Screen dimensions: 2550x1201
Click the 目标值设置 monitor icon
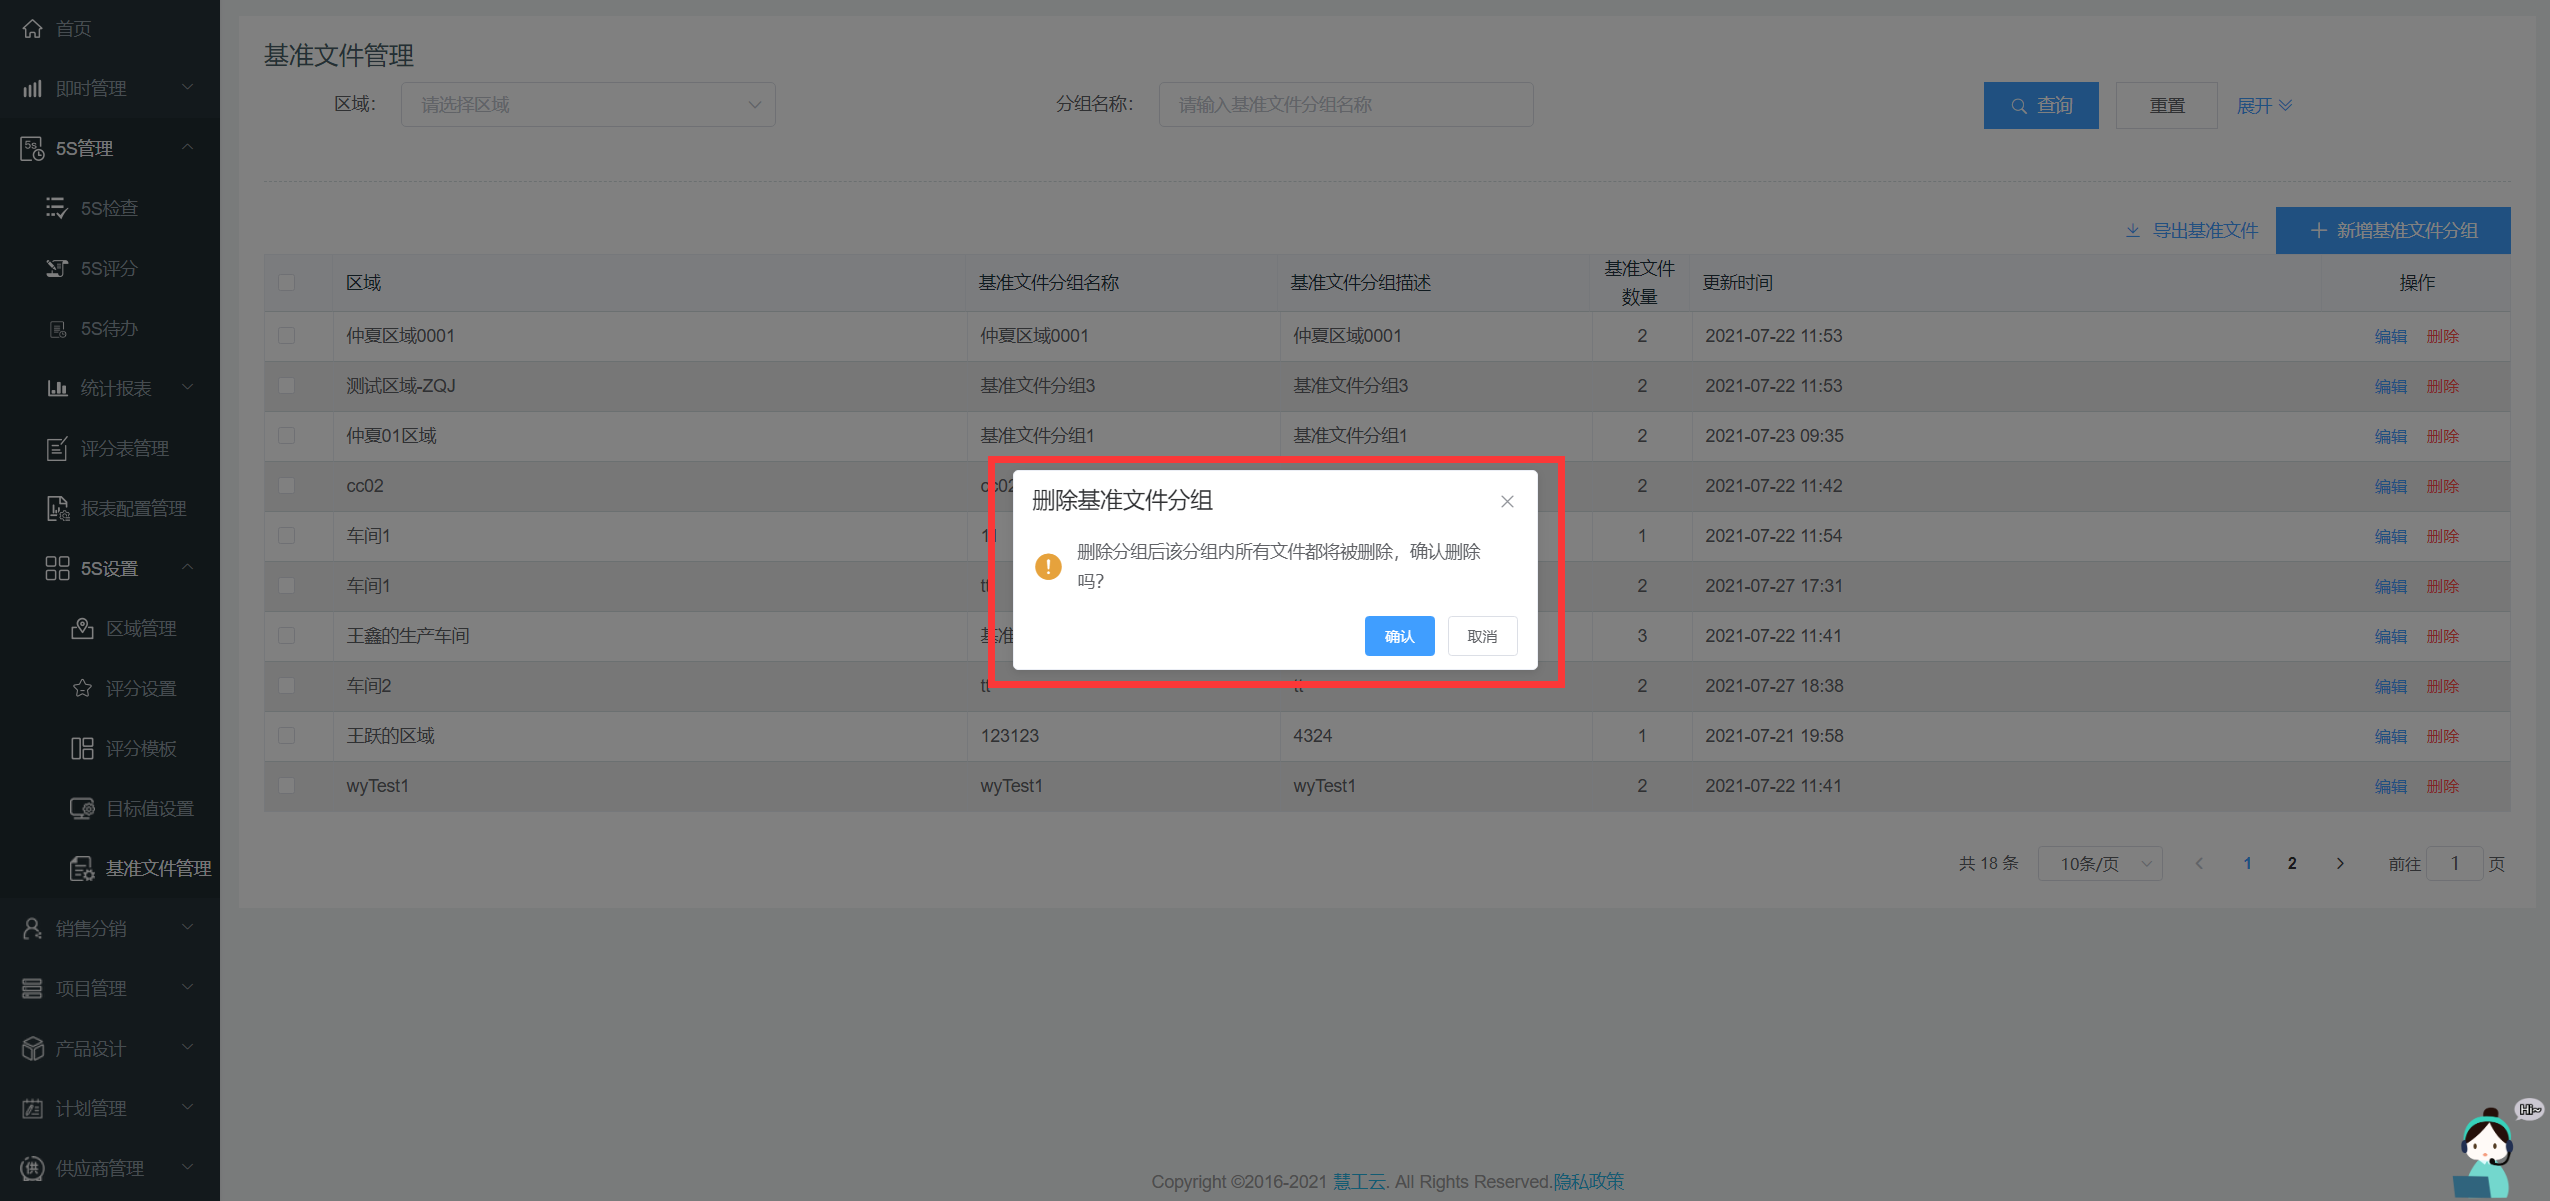pos(82,808)
